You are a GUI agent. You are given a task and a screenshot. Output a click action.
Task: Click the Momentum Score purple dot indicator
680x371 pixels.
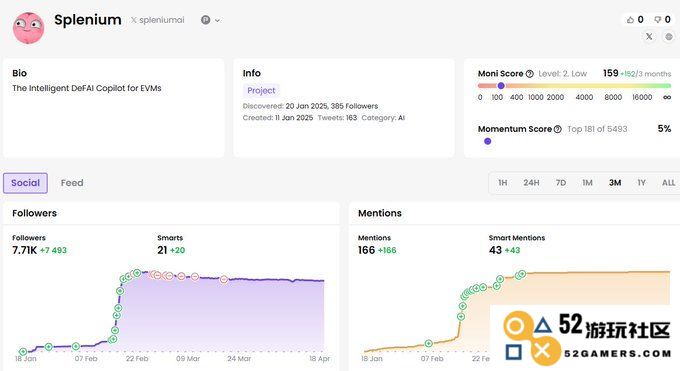coord(487,141)
